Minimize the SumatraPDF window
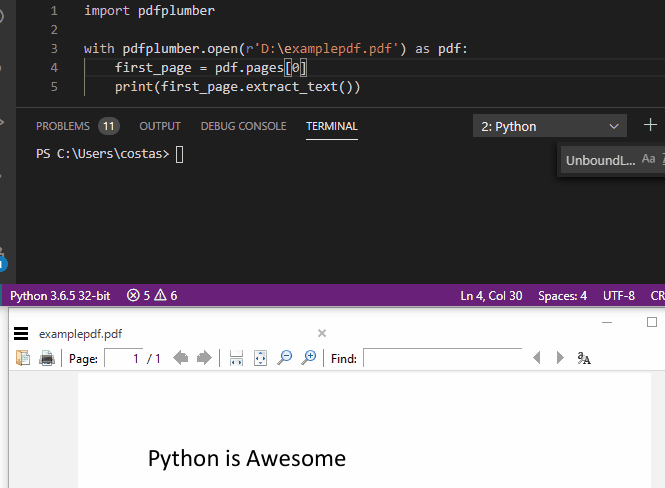The height and width of the screenshot is (488, 665). pos(607,323)
